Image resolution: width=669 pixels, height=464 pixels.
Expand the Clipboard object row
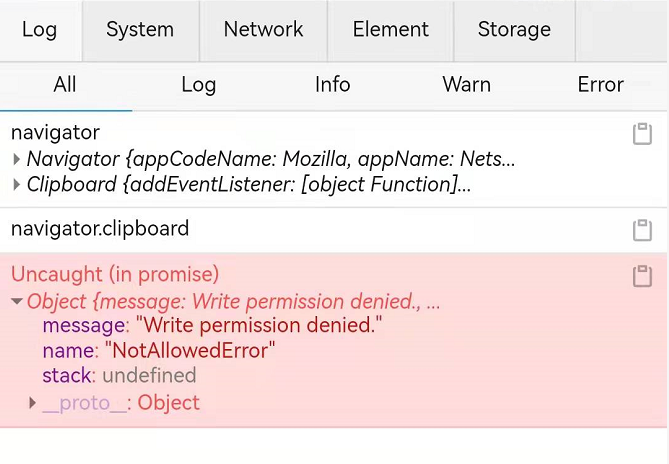click(17, 185)
